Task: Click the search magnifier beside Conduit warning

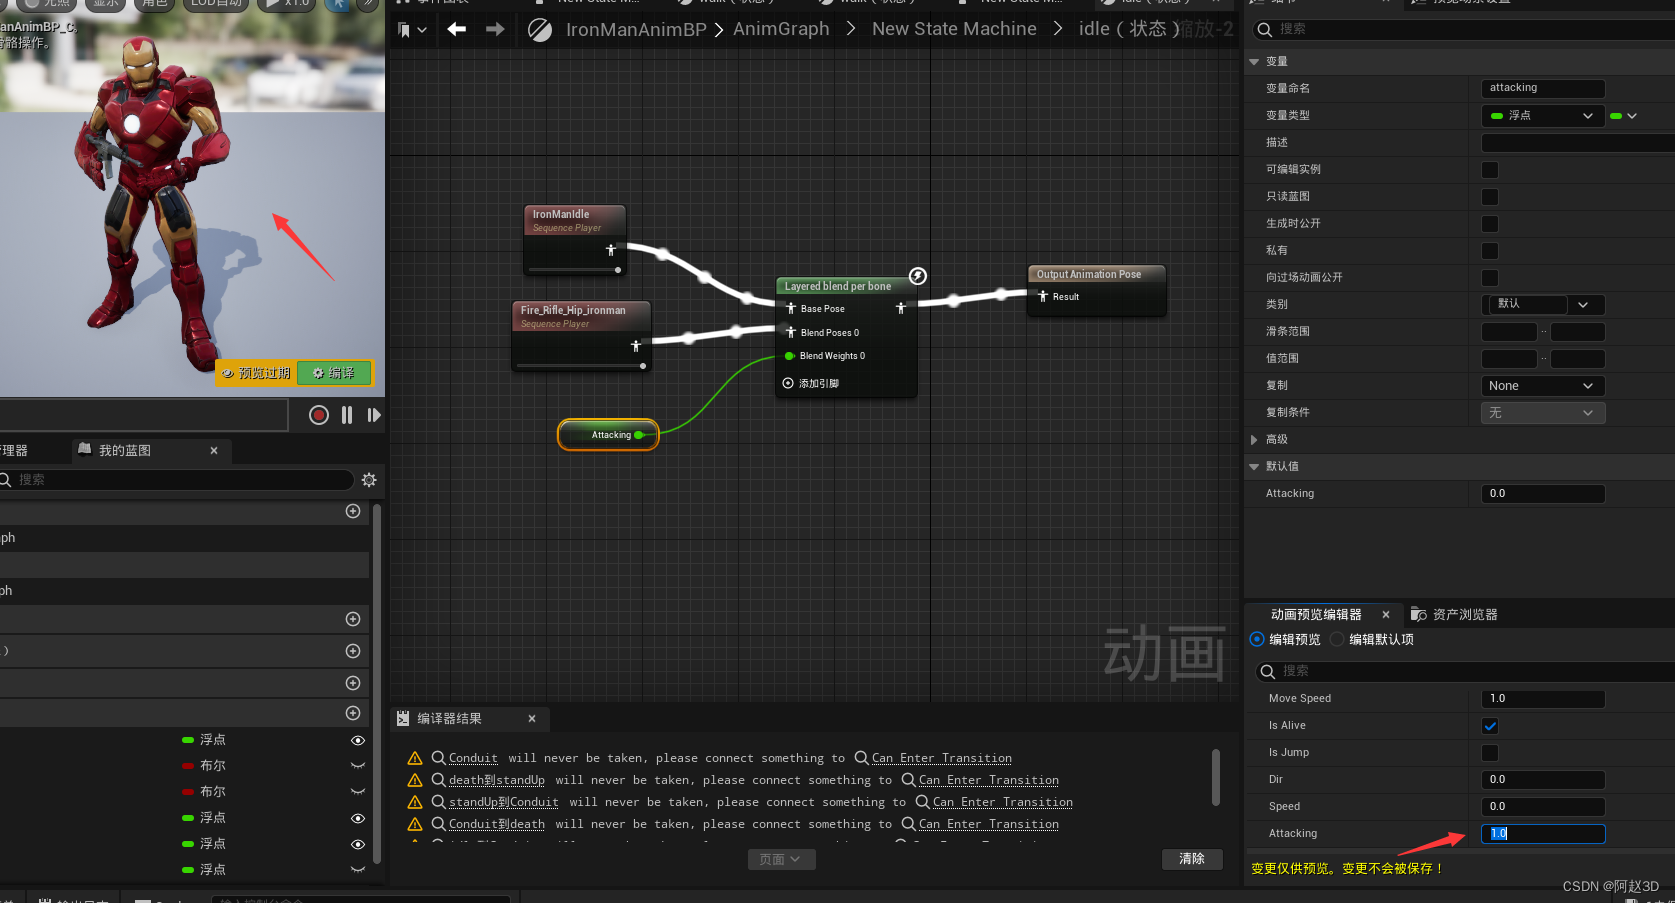Action: click(438, 758)
